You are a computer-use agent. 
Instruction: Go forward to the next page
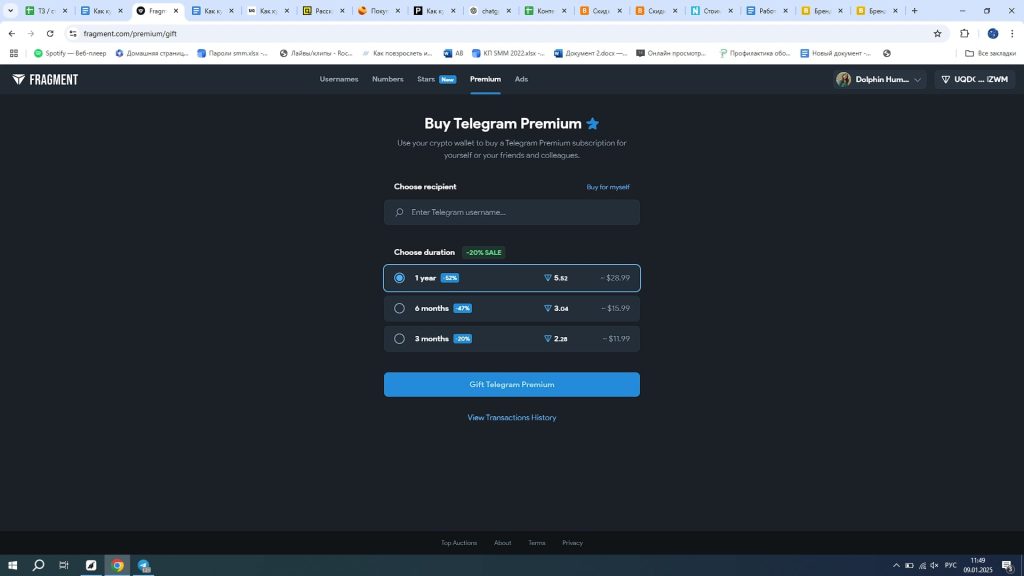click(31, 33)
